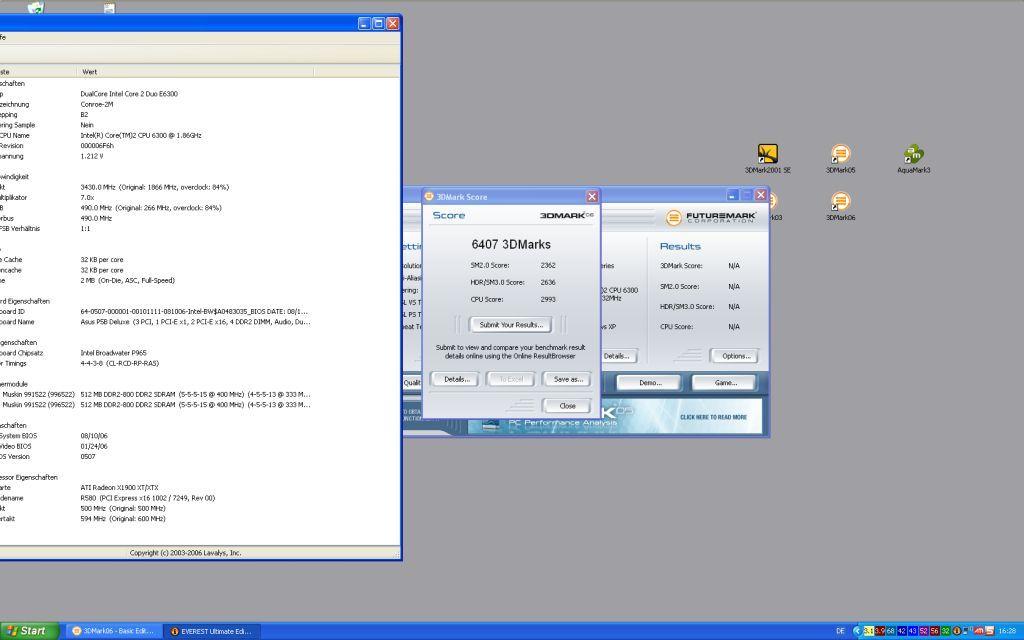Click the maroon 56 tray sensor icon
Screen dimensions: 1024x640
(935, 631)
